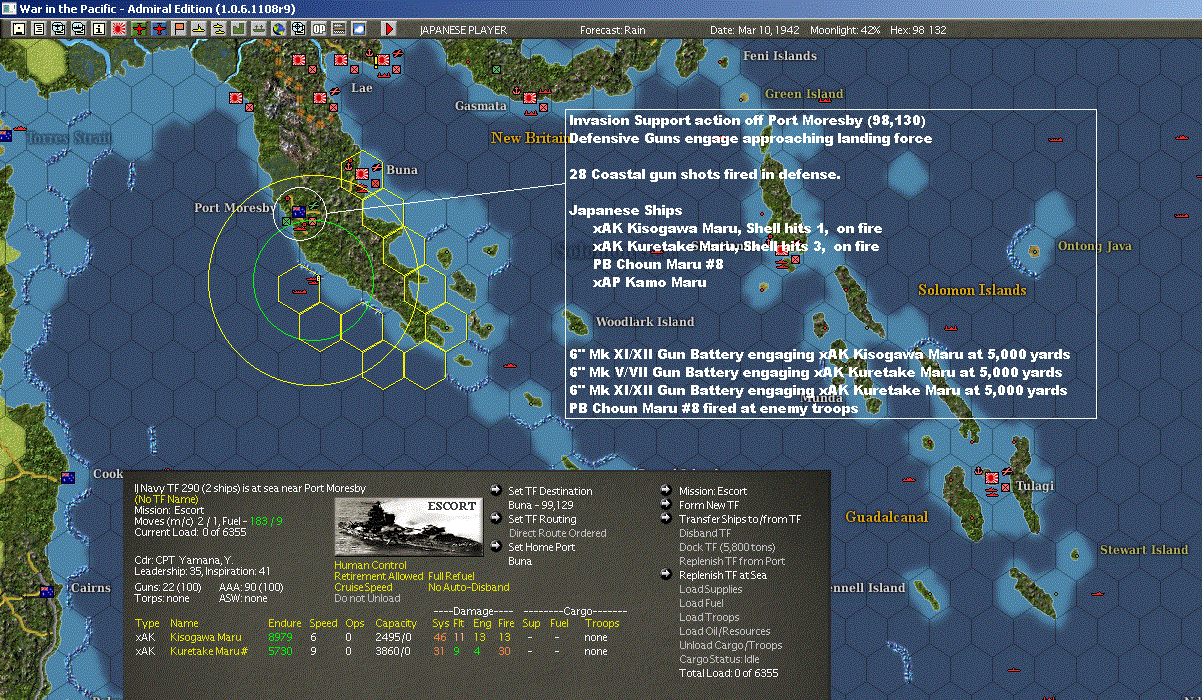This screenshot has height=700, width=1202.
Task: Click Unload Cargo/Troops option
Action: (x=731, y=645)
